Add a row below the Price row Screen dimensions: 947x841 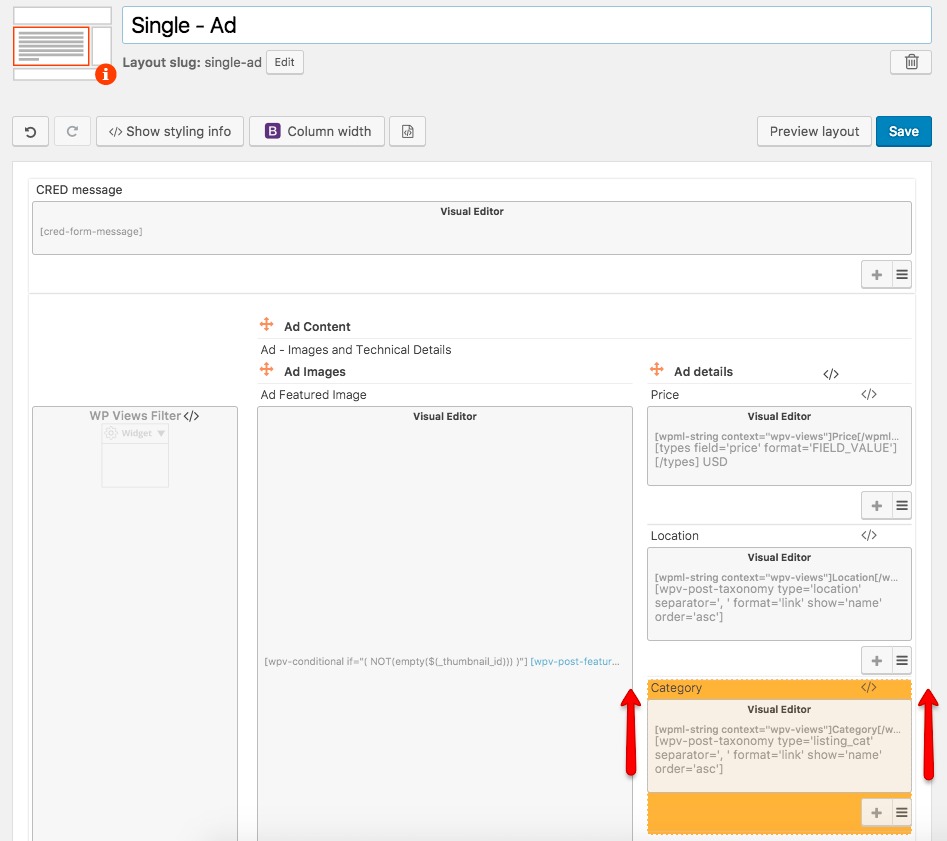click(x=876, y=506)
